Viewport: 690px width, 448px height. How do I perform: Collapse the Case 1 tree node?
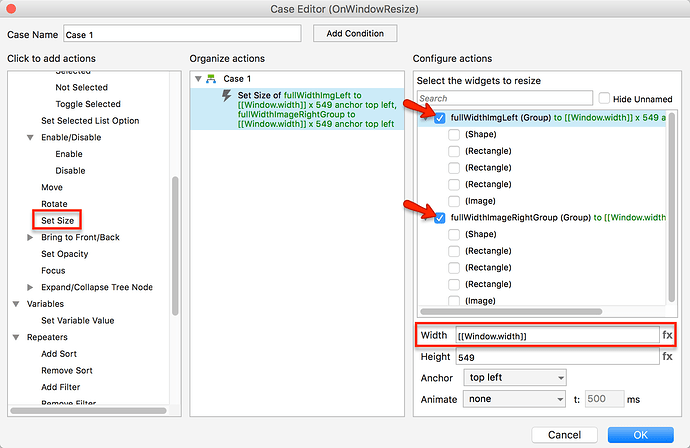(x=199, y=79)
